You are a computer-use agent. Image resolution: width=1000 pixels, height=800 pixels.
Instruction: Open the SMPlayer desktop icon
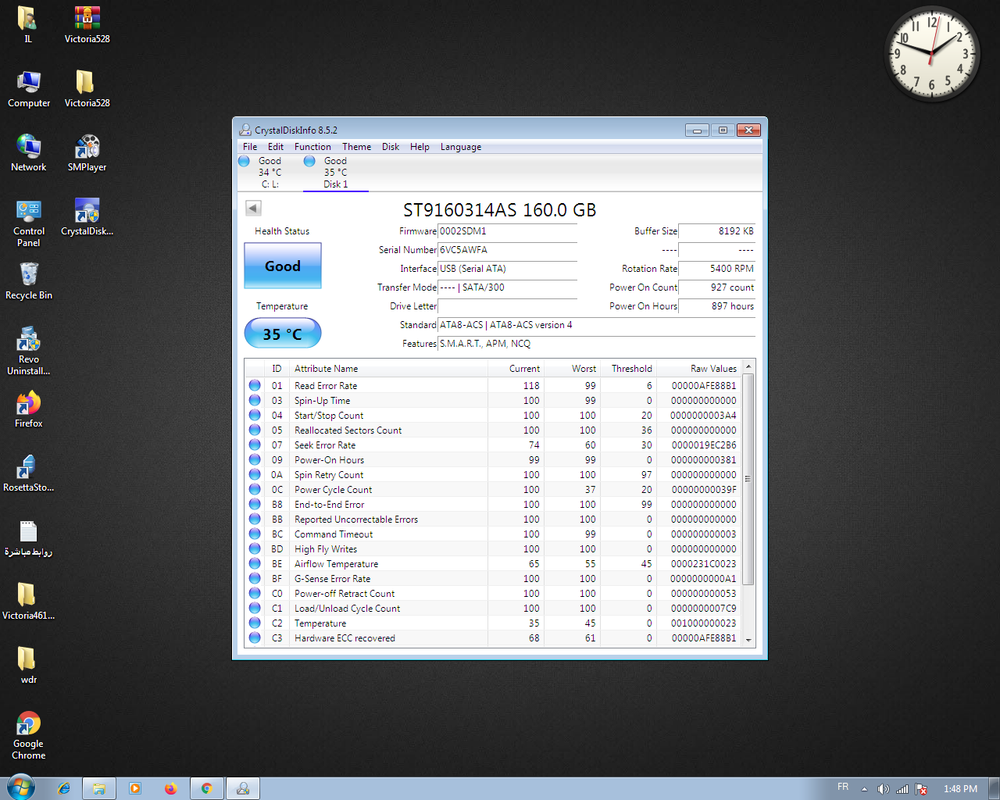click(x=87, y=153)
